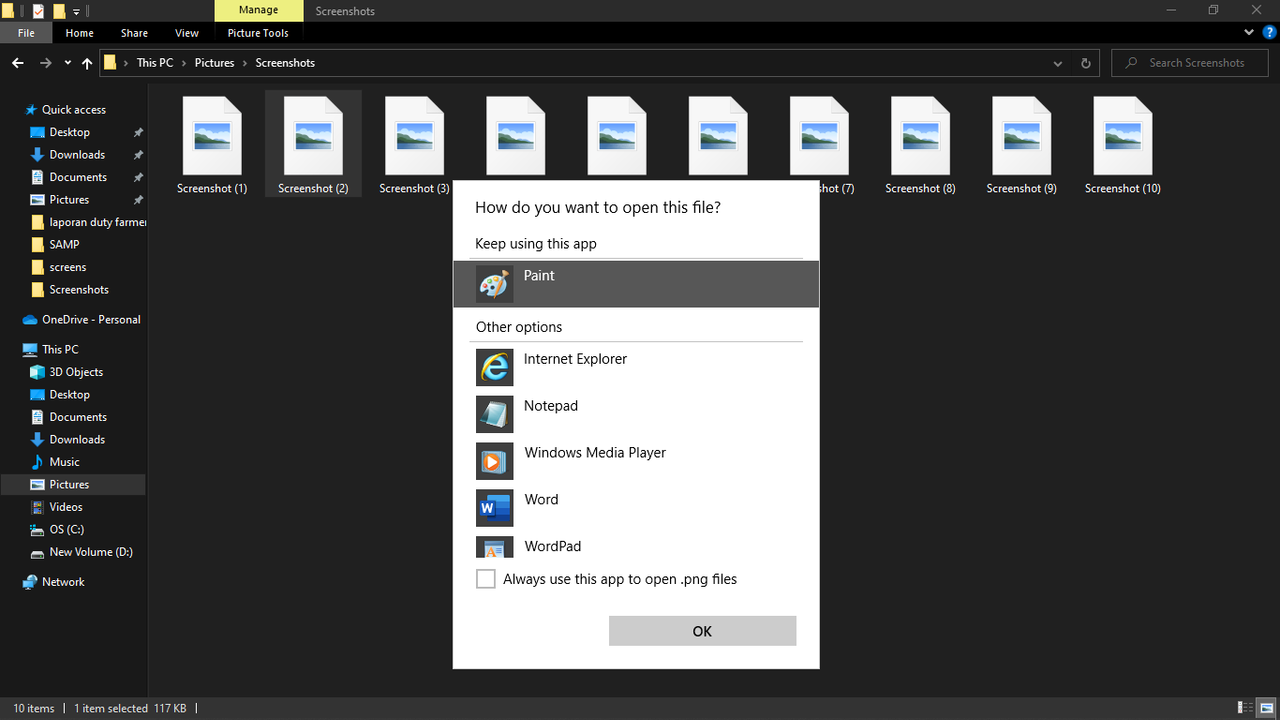Click the New folder icon in the Quick Access Toolbar
This screenshot has height=720, width=1280.
[x=59, y=11]
